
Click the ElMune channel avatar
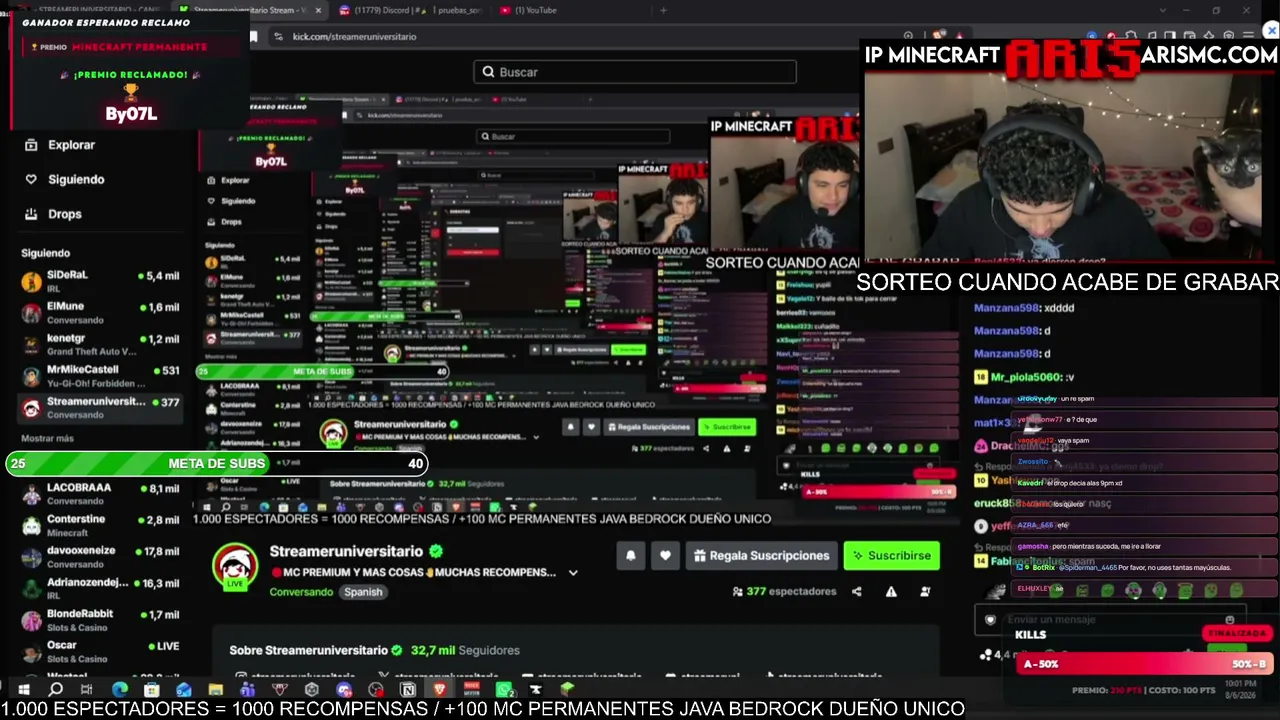pos(31,314)
